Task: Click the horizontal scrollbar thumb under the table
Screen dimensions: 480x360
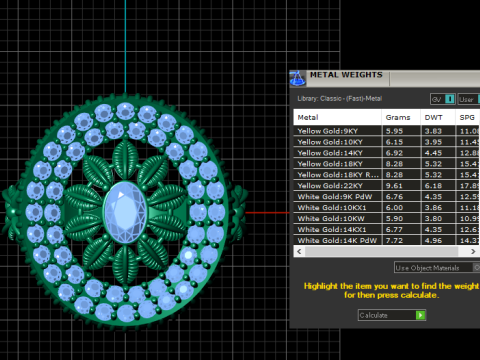Action: point(382,251)
